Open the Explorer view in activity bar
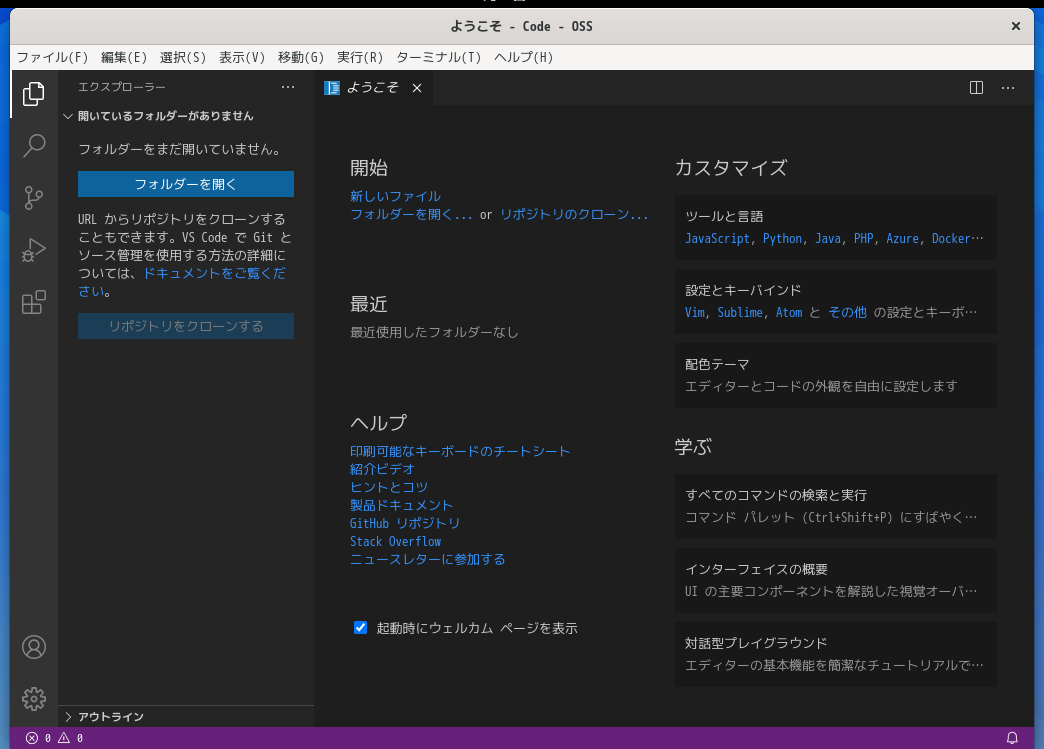The height and width of the screenshot is (749, 1044). click(33, 94)
